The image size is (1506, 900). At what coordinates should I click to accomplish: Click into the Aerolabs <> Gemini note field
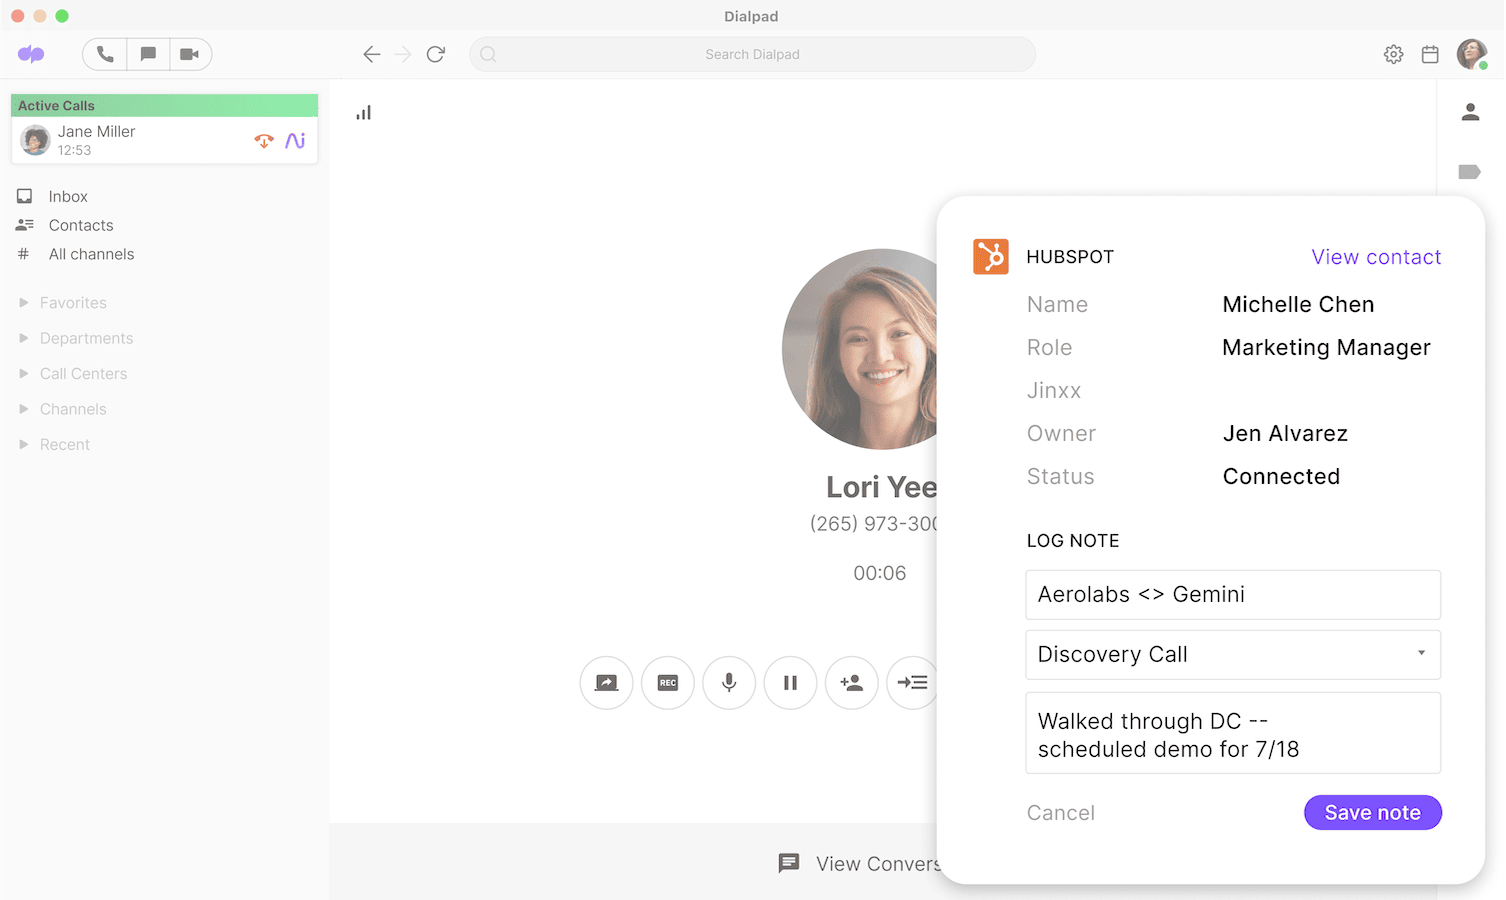pyautogui.click(x=1233, y=594)
